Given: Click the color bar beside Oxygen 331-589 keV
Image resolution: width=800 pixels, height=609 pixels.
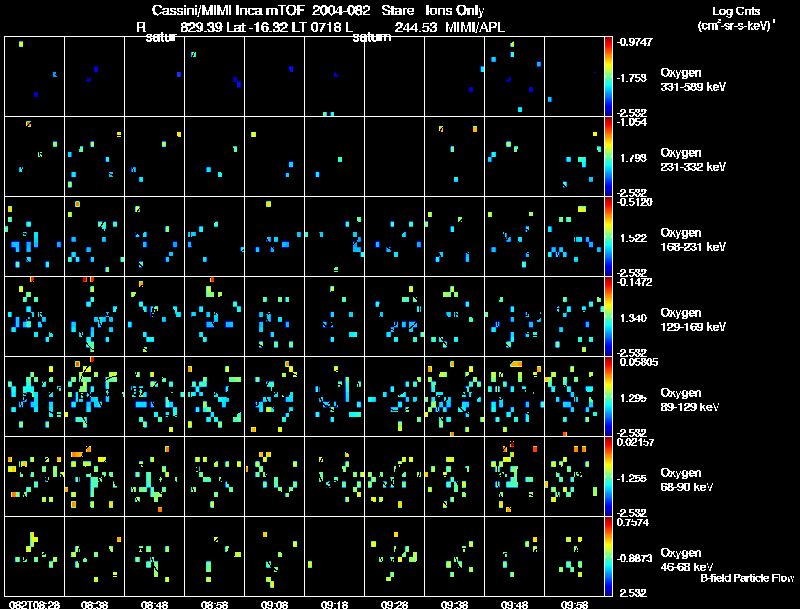Looking at the screenshot, I should tap(608, 76).
